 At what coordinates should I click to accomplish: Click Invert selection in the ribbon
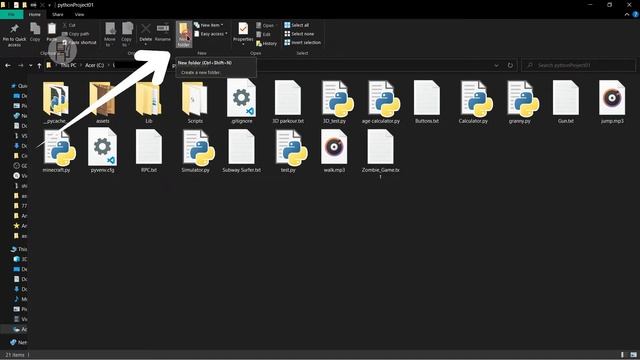tap(302, 42)
